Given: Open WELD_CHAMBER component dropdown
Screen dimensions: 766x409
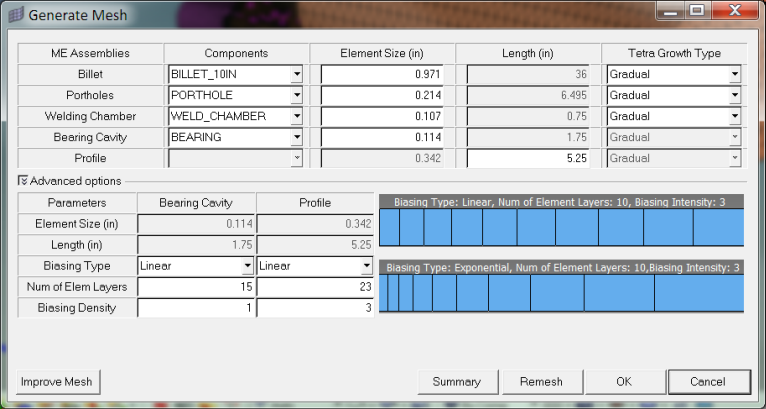Looking at the screenshot, I should 296,116.
